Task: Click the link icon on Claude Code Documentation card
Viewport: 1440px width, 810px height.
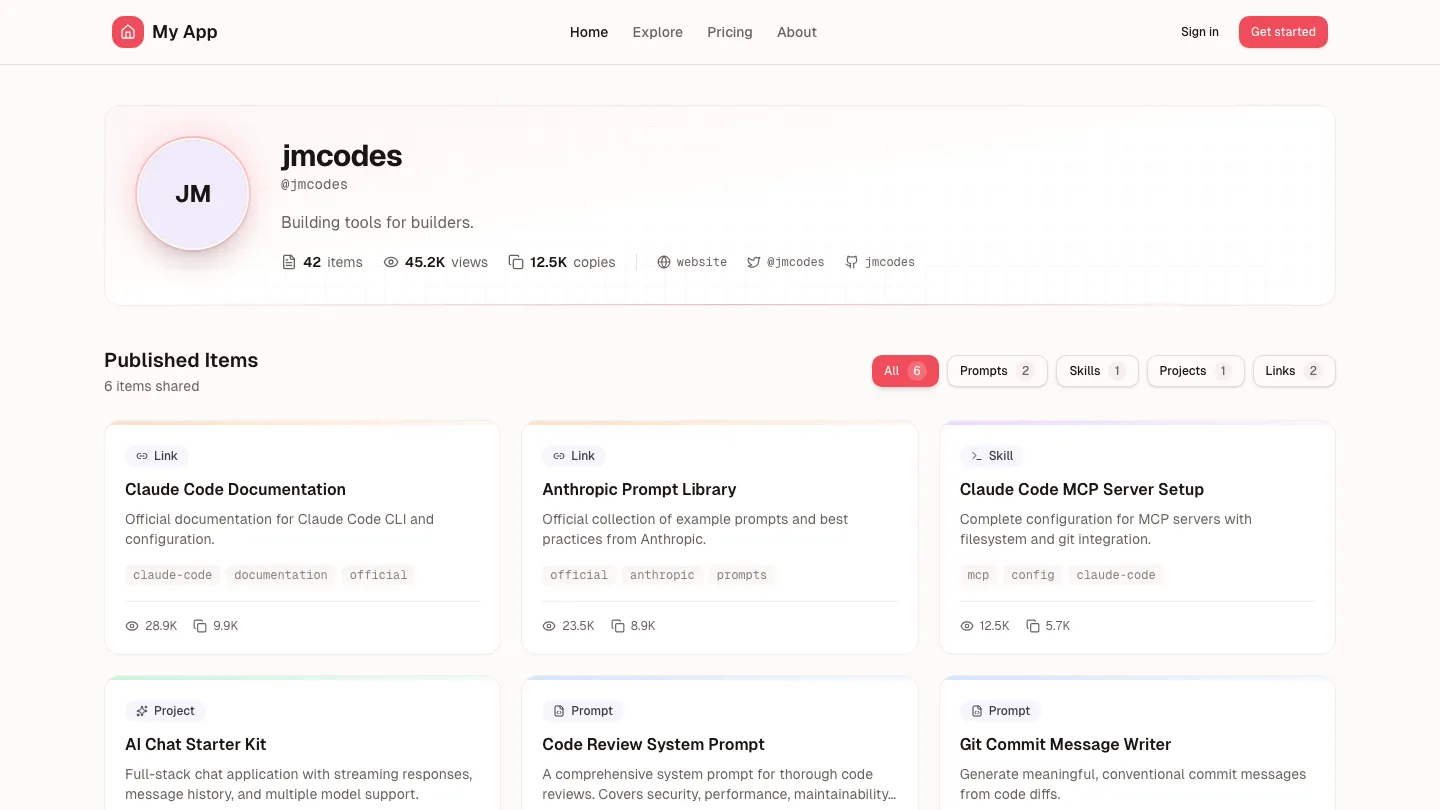Action: pos(142,456)
